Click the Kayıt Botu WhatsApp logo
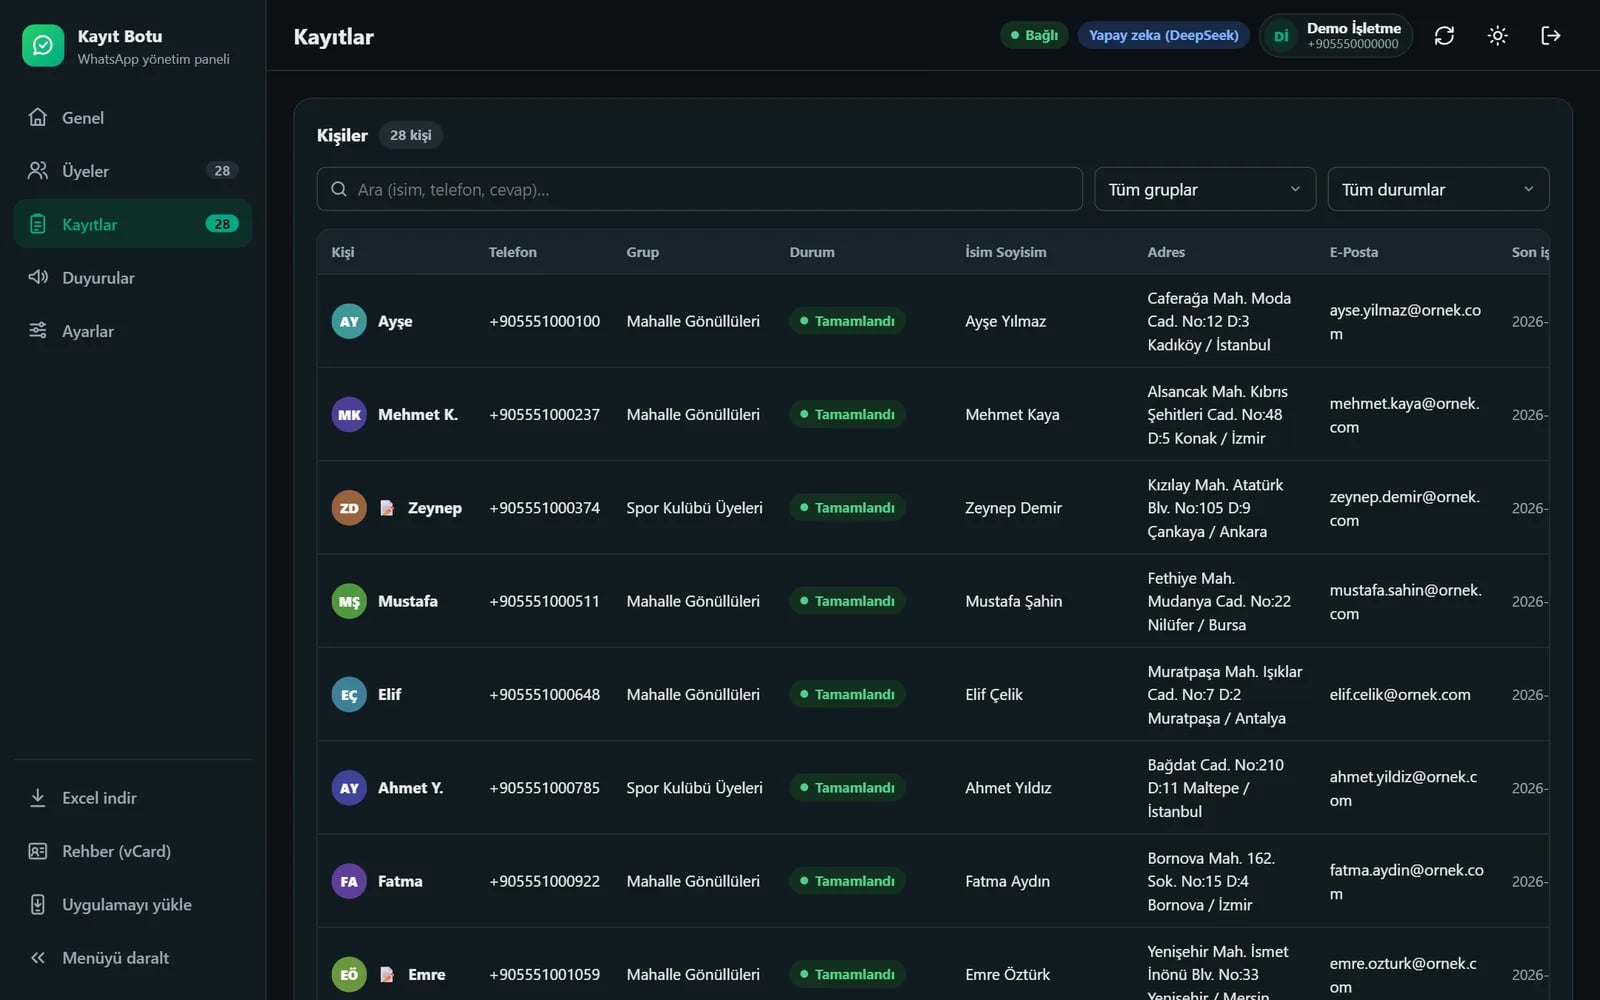The height and width of the screenshot is (1000, 1600). (x=43, y=46)
